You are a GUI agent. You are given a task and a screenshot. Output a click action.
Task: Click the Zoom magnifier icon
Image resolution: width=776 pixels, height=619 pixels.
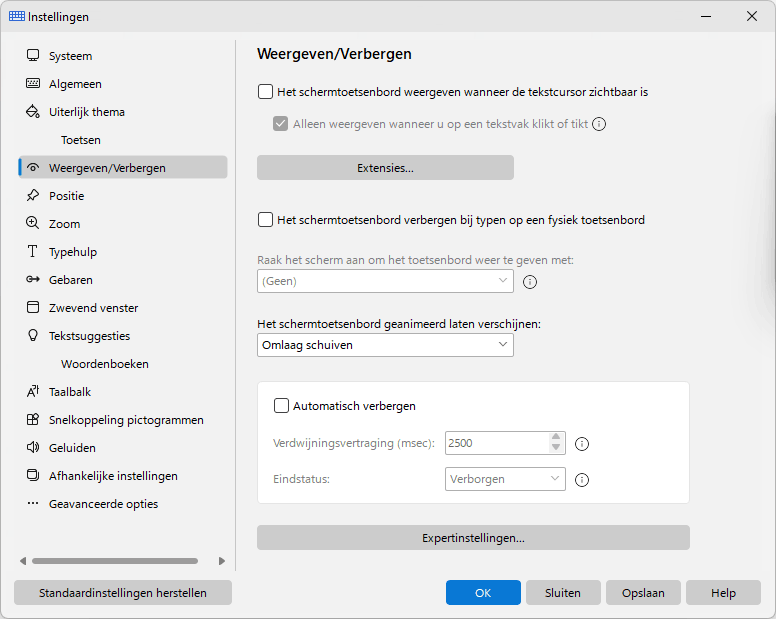pyautogui.click(x=33, y=223)
